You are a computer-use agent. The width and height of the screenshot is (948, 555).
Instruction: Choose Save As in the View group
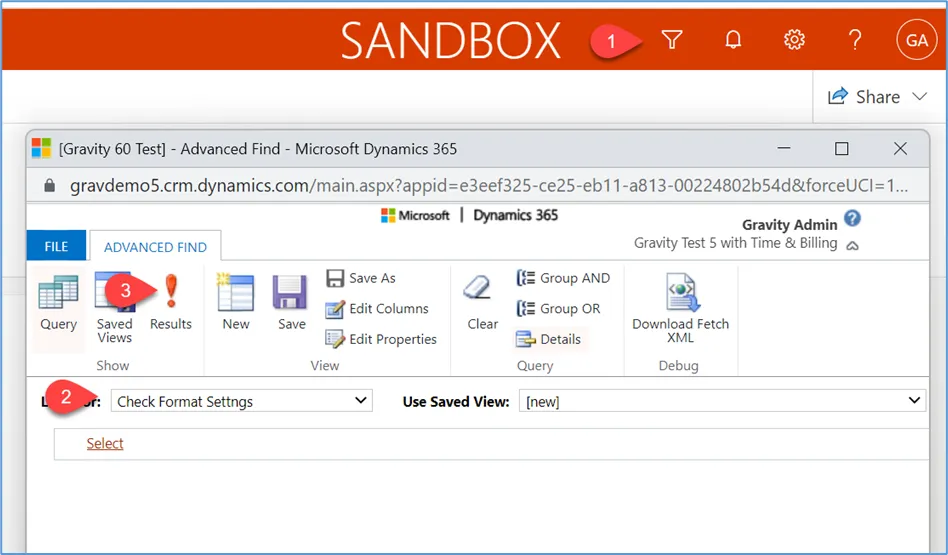360,278
